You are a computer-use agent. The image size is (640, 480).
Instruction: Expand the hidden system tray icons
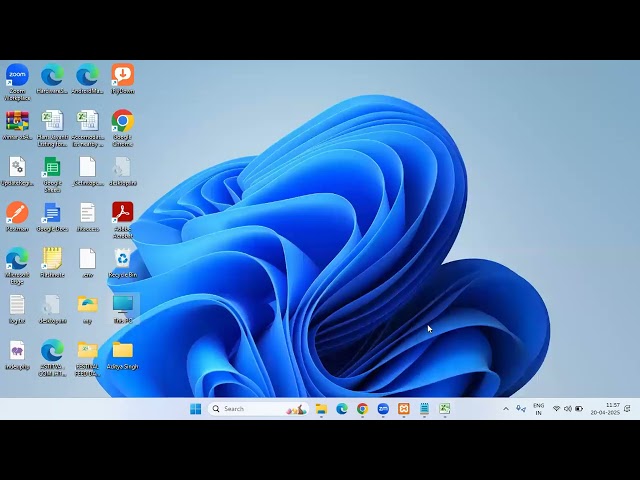506,409
